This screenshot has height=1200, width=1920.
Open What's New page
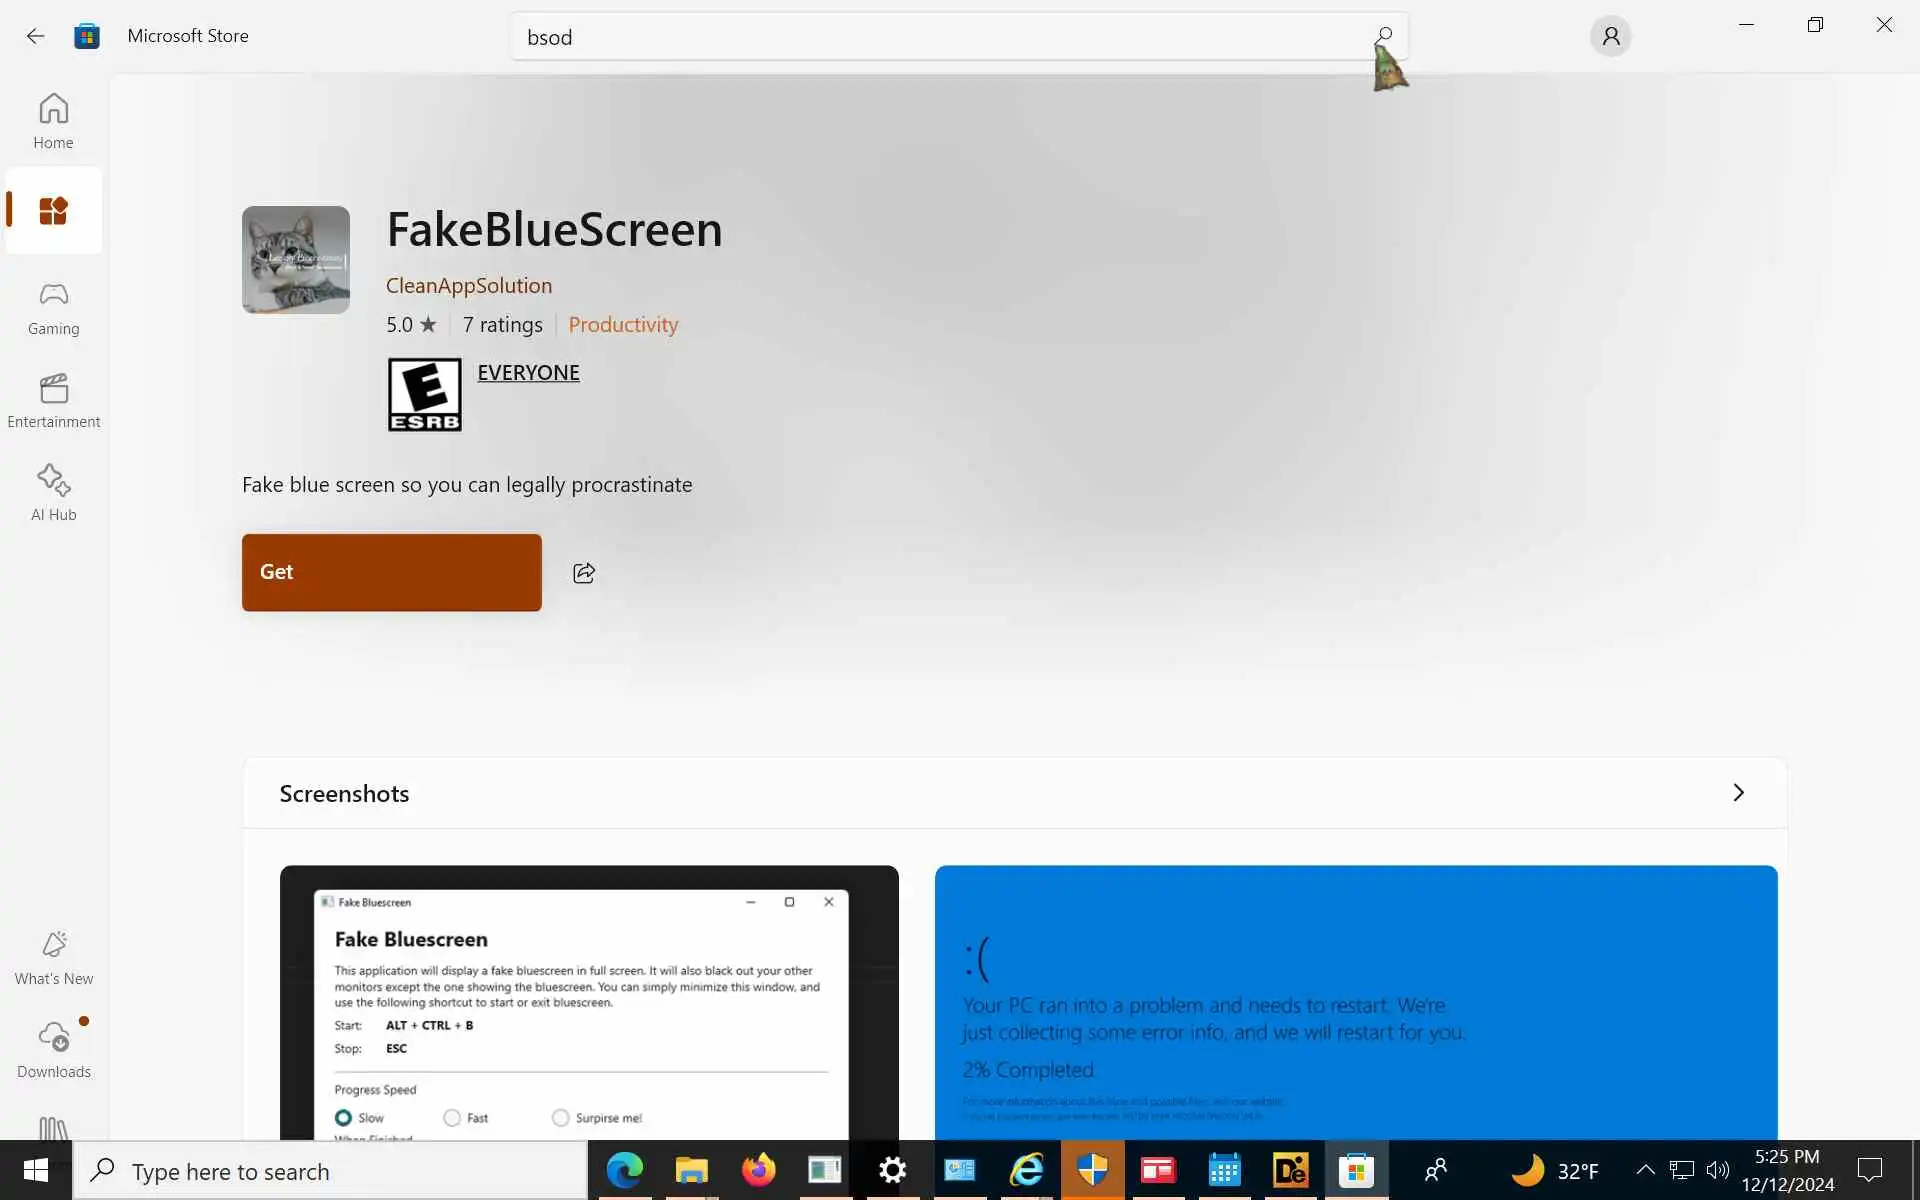[53, 957]
